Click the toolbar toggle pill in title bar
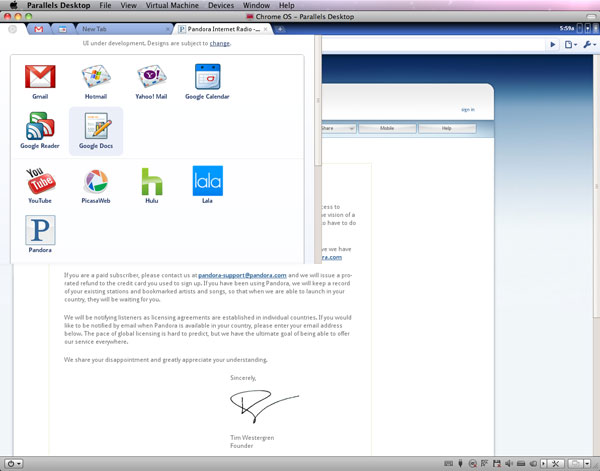This screenshot has width=600, height=471. pyautogui.click(x=592, y=16)
